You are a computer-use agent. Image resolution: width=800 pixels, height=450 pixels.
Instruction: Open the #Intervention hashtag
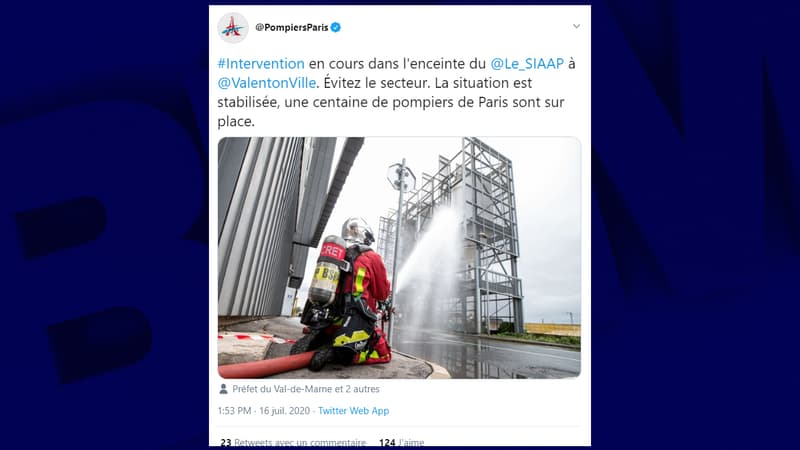[x=261, y=64]
